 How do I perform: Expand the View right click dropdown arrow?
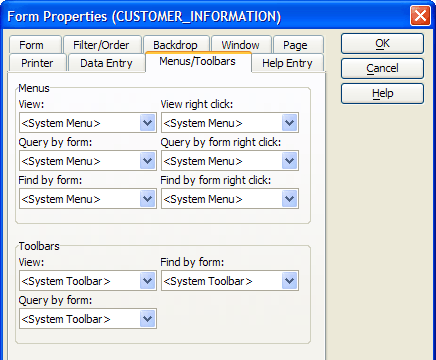click(x=289, y=123)
